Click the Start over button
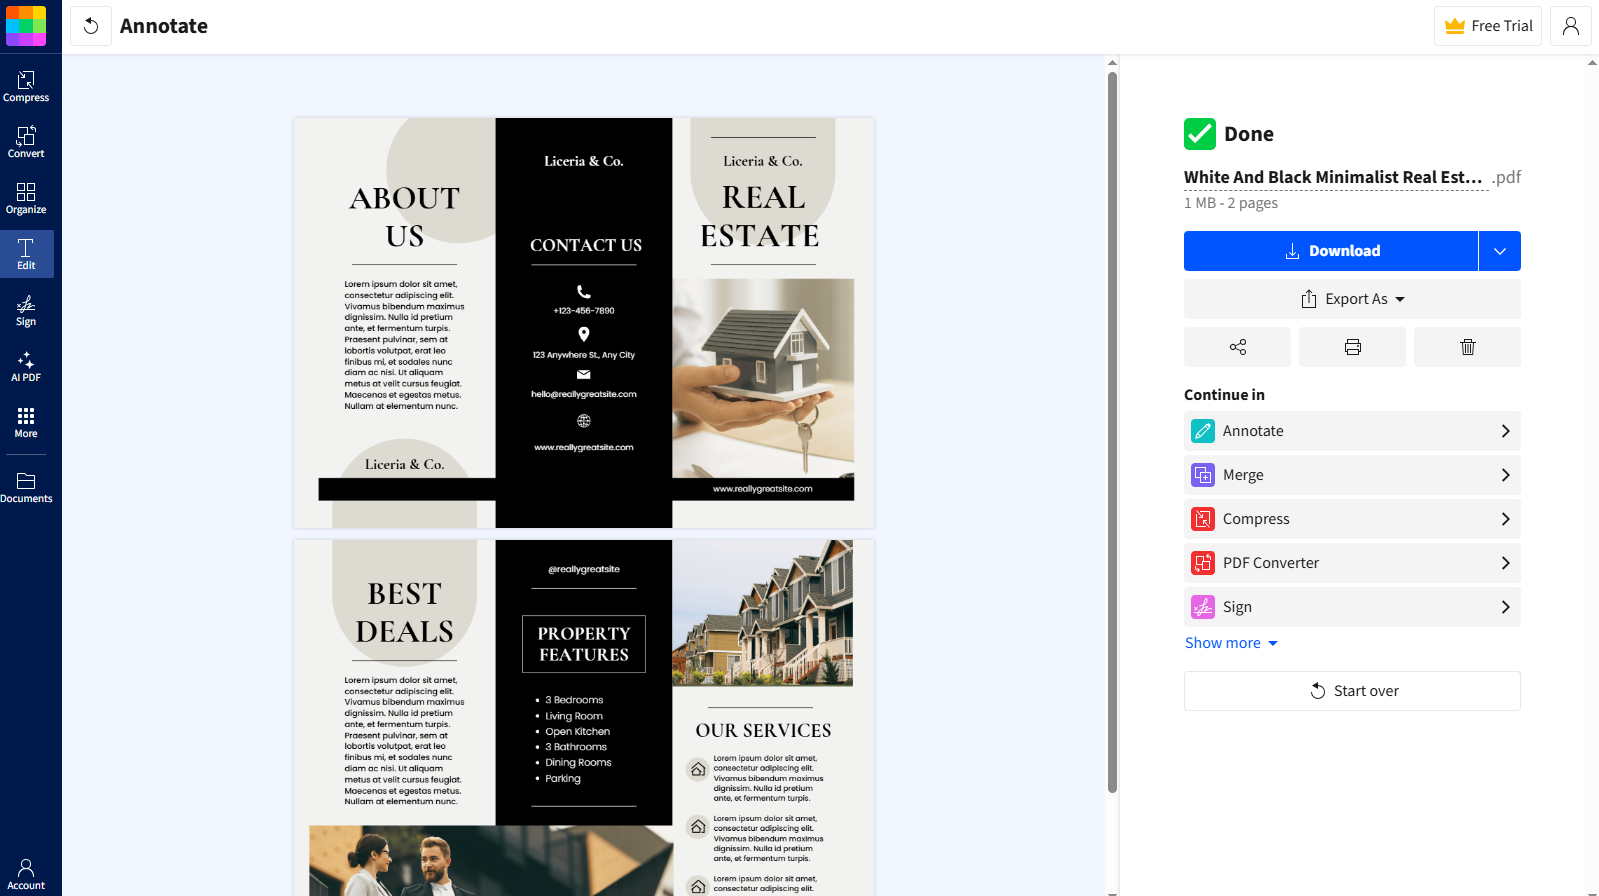The height and width of the screenshot is (896, 1599). [x=1352, y=691]
